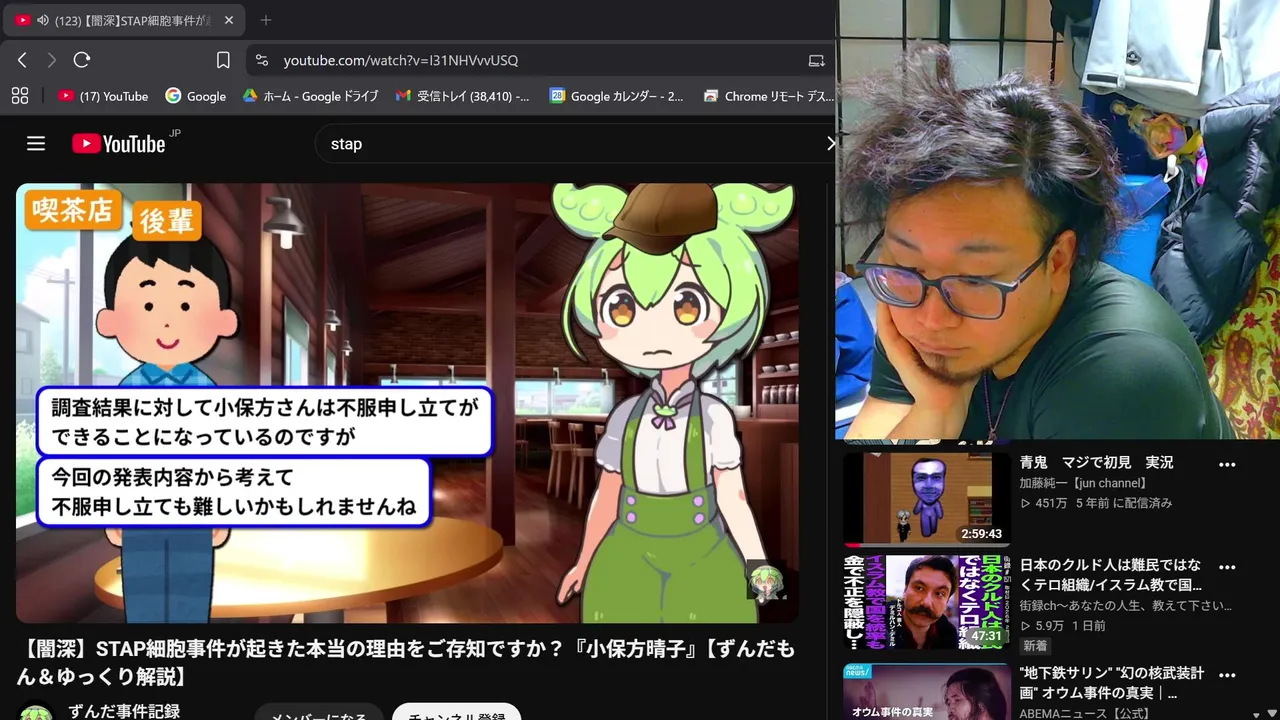Reload the YouTube page
1280x720 pixels.
pos(82,60)
